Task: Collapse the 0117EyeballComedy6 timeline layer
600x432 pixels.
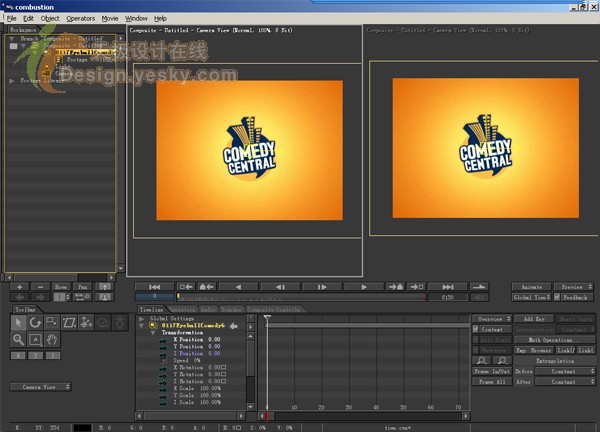Action: 142,326
